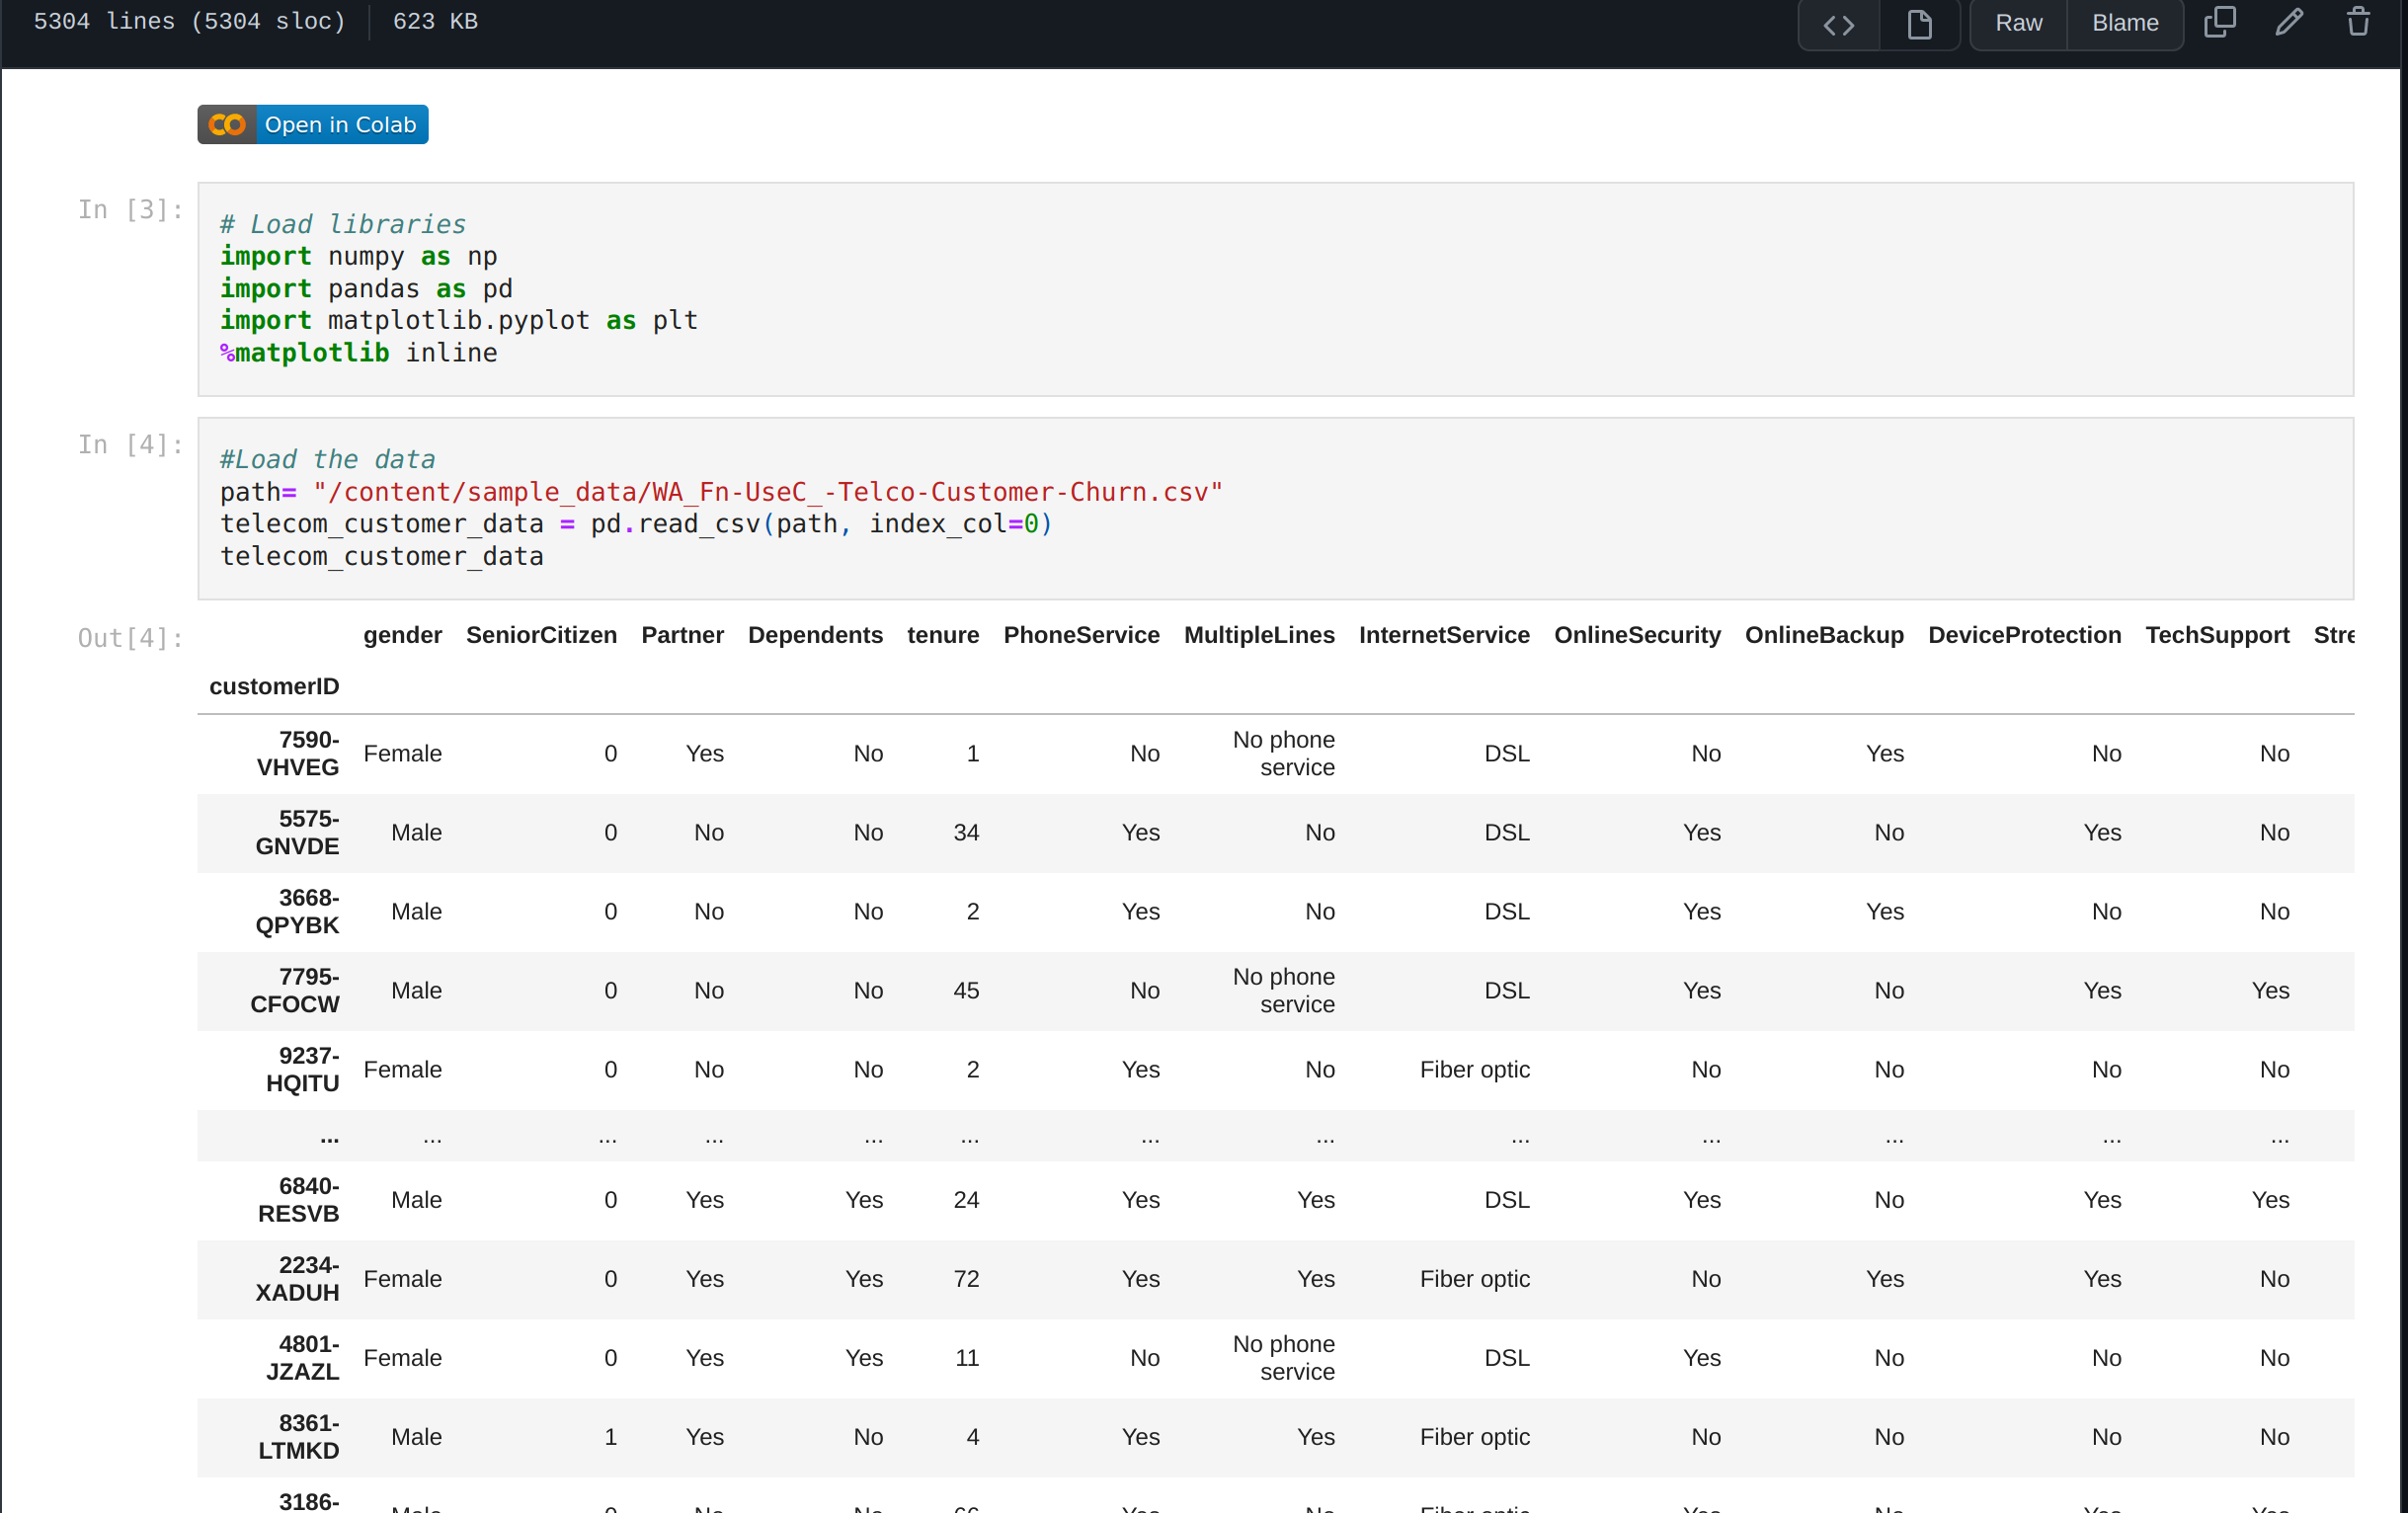Select customer row 3668-QPYBK
The height and width of the screenshot is (1513, 2408).
[1275, 912]
